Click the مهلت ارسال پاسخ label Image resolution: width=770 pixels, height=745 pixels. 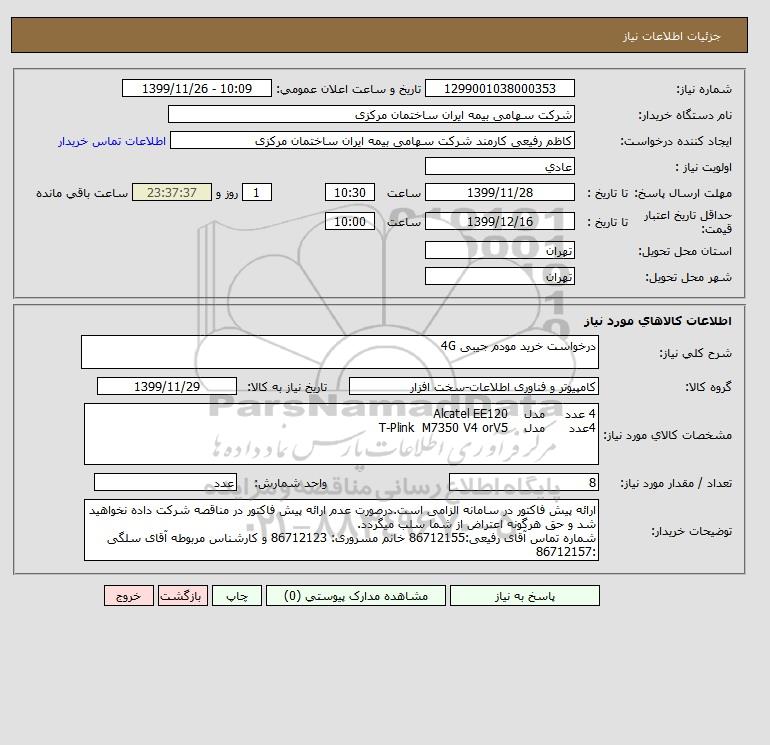pyautogui.click(x=683, y=193)
